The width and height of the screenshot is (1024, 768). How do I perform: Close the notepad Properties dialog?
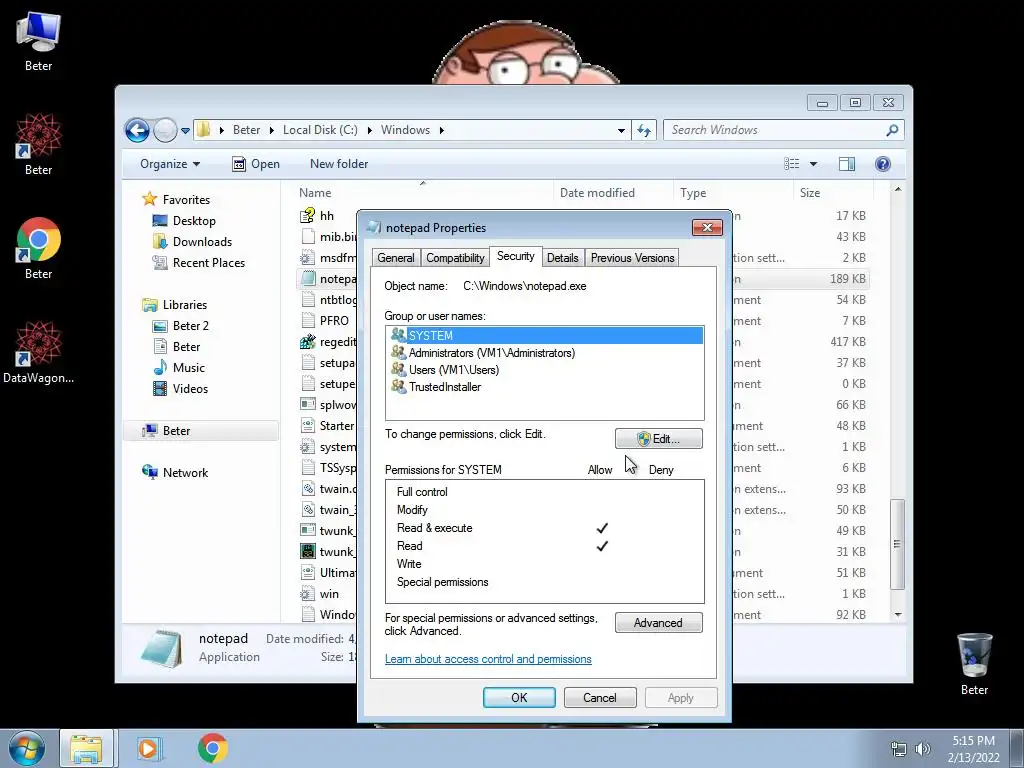coord(707,227)
